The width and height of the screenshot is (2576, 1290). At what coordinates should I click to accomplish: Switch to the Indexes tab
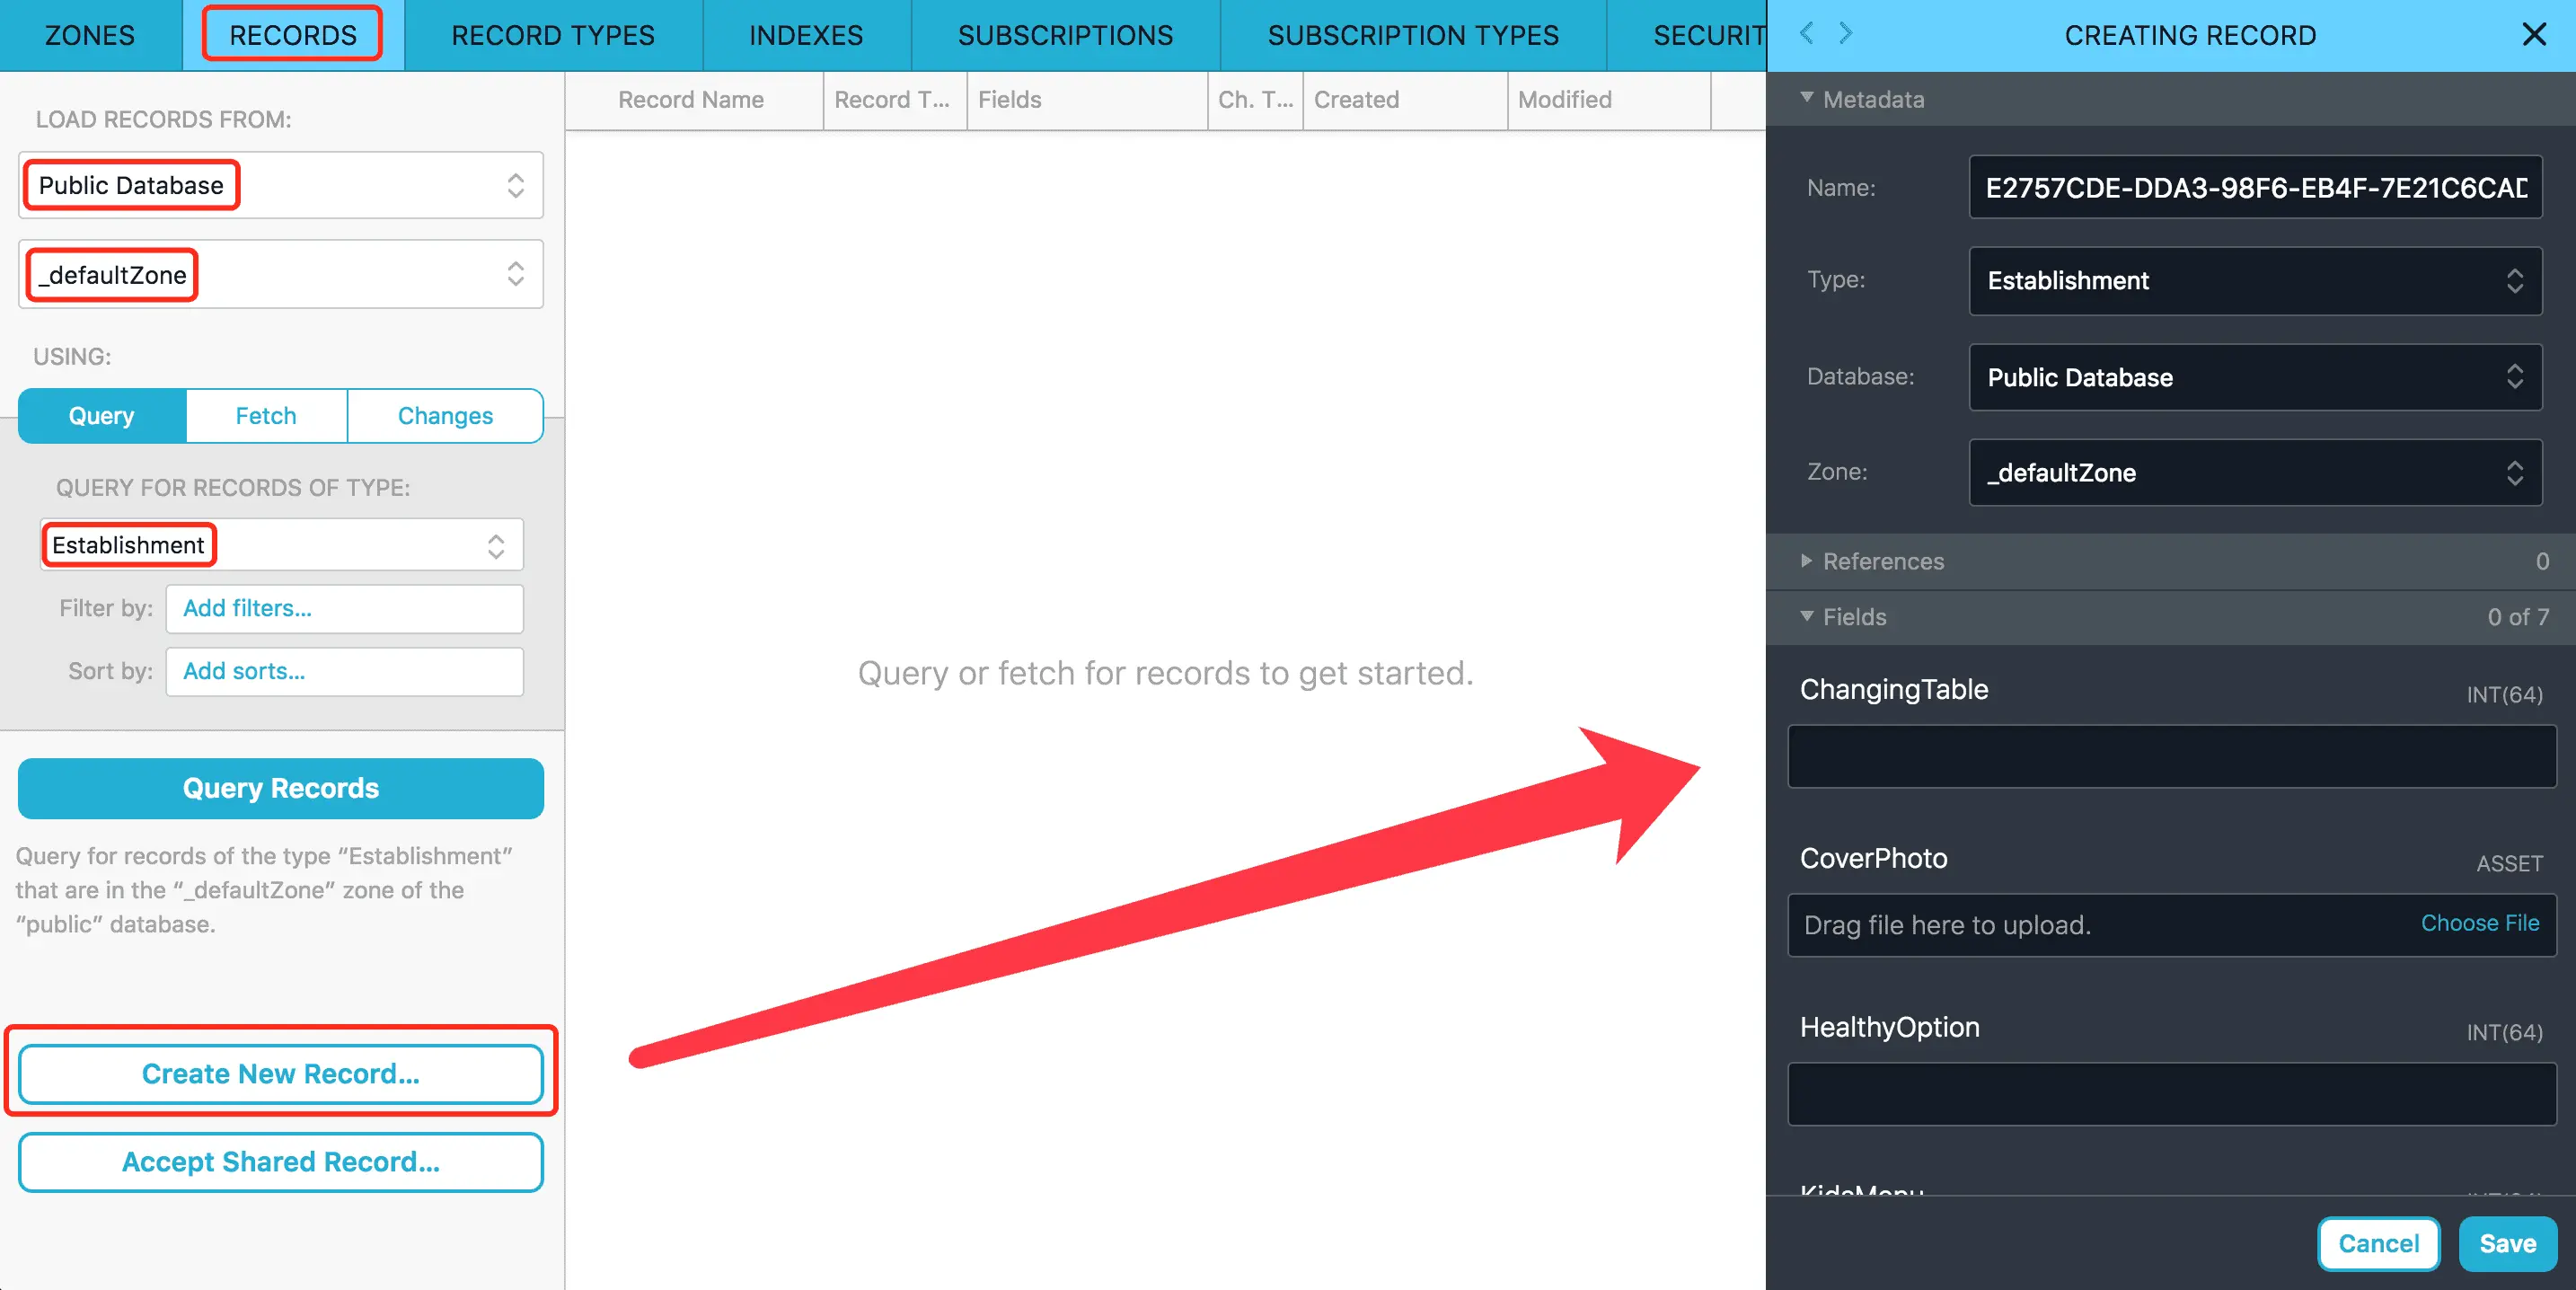[x=806, y=35]
